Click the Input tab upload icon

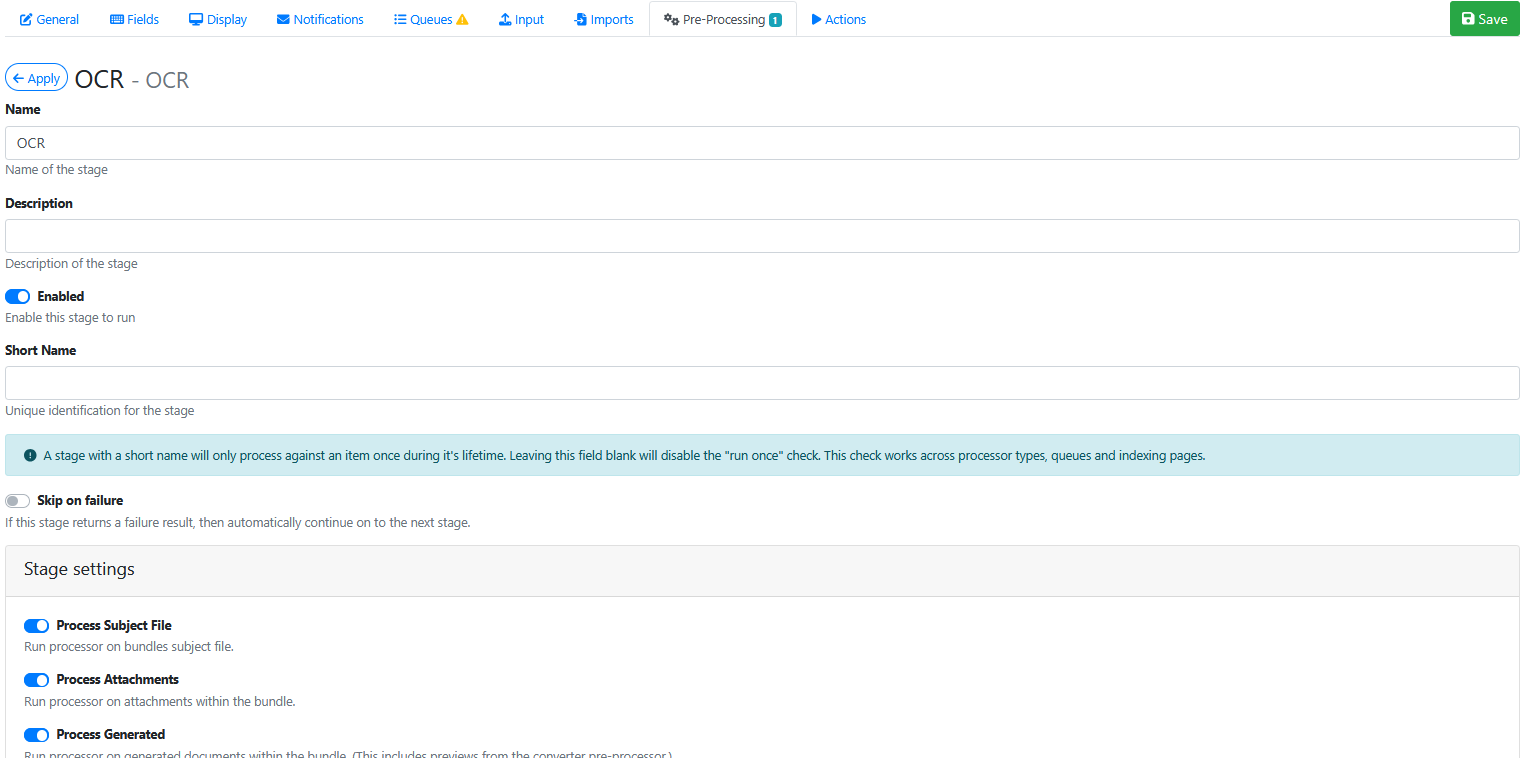[505, 20]
